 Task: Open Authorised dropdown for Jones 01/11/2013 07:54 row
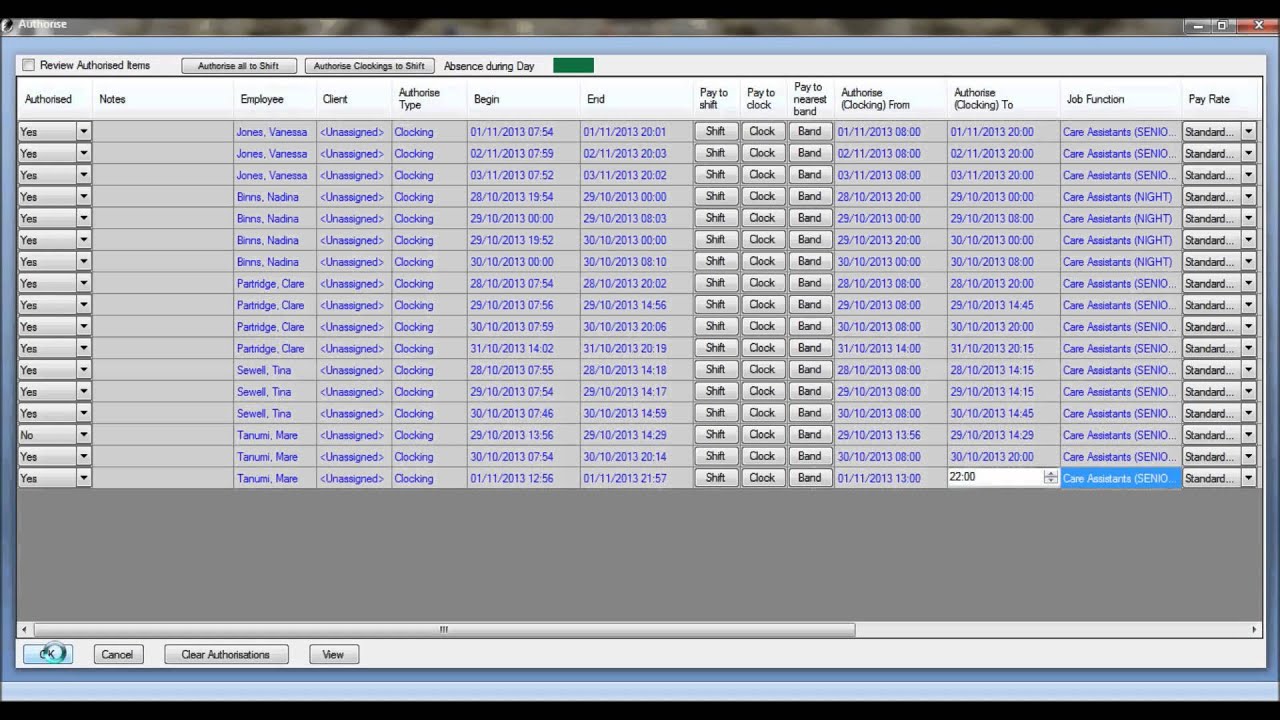pyautogui.click(x=84, y=131)
